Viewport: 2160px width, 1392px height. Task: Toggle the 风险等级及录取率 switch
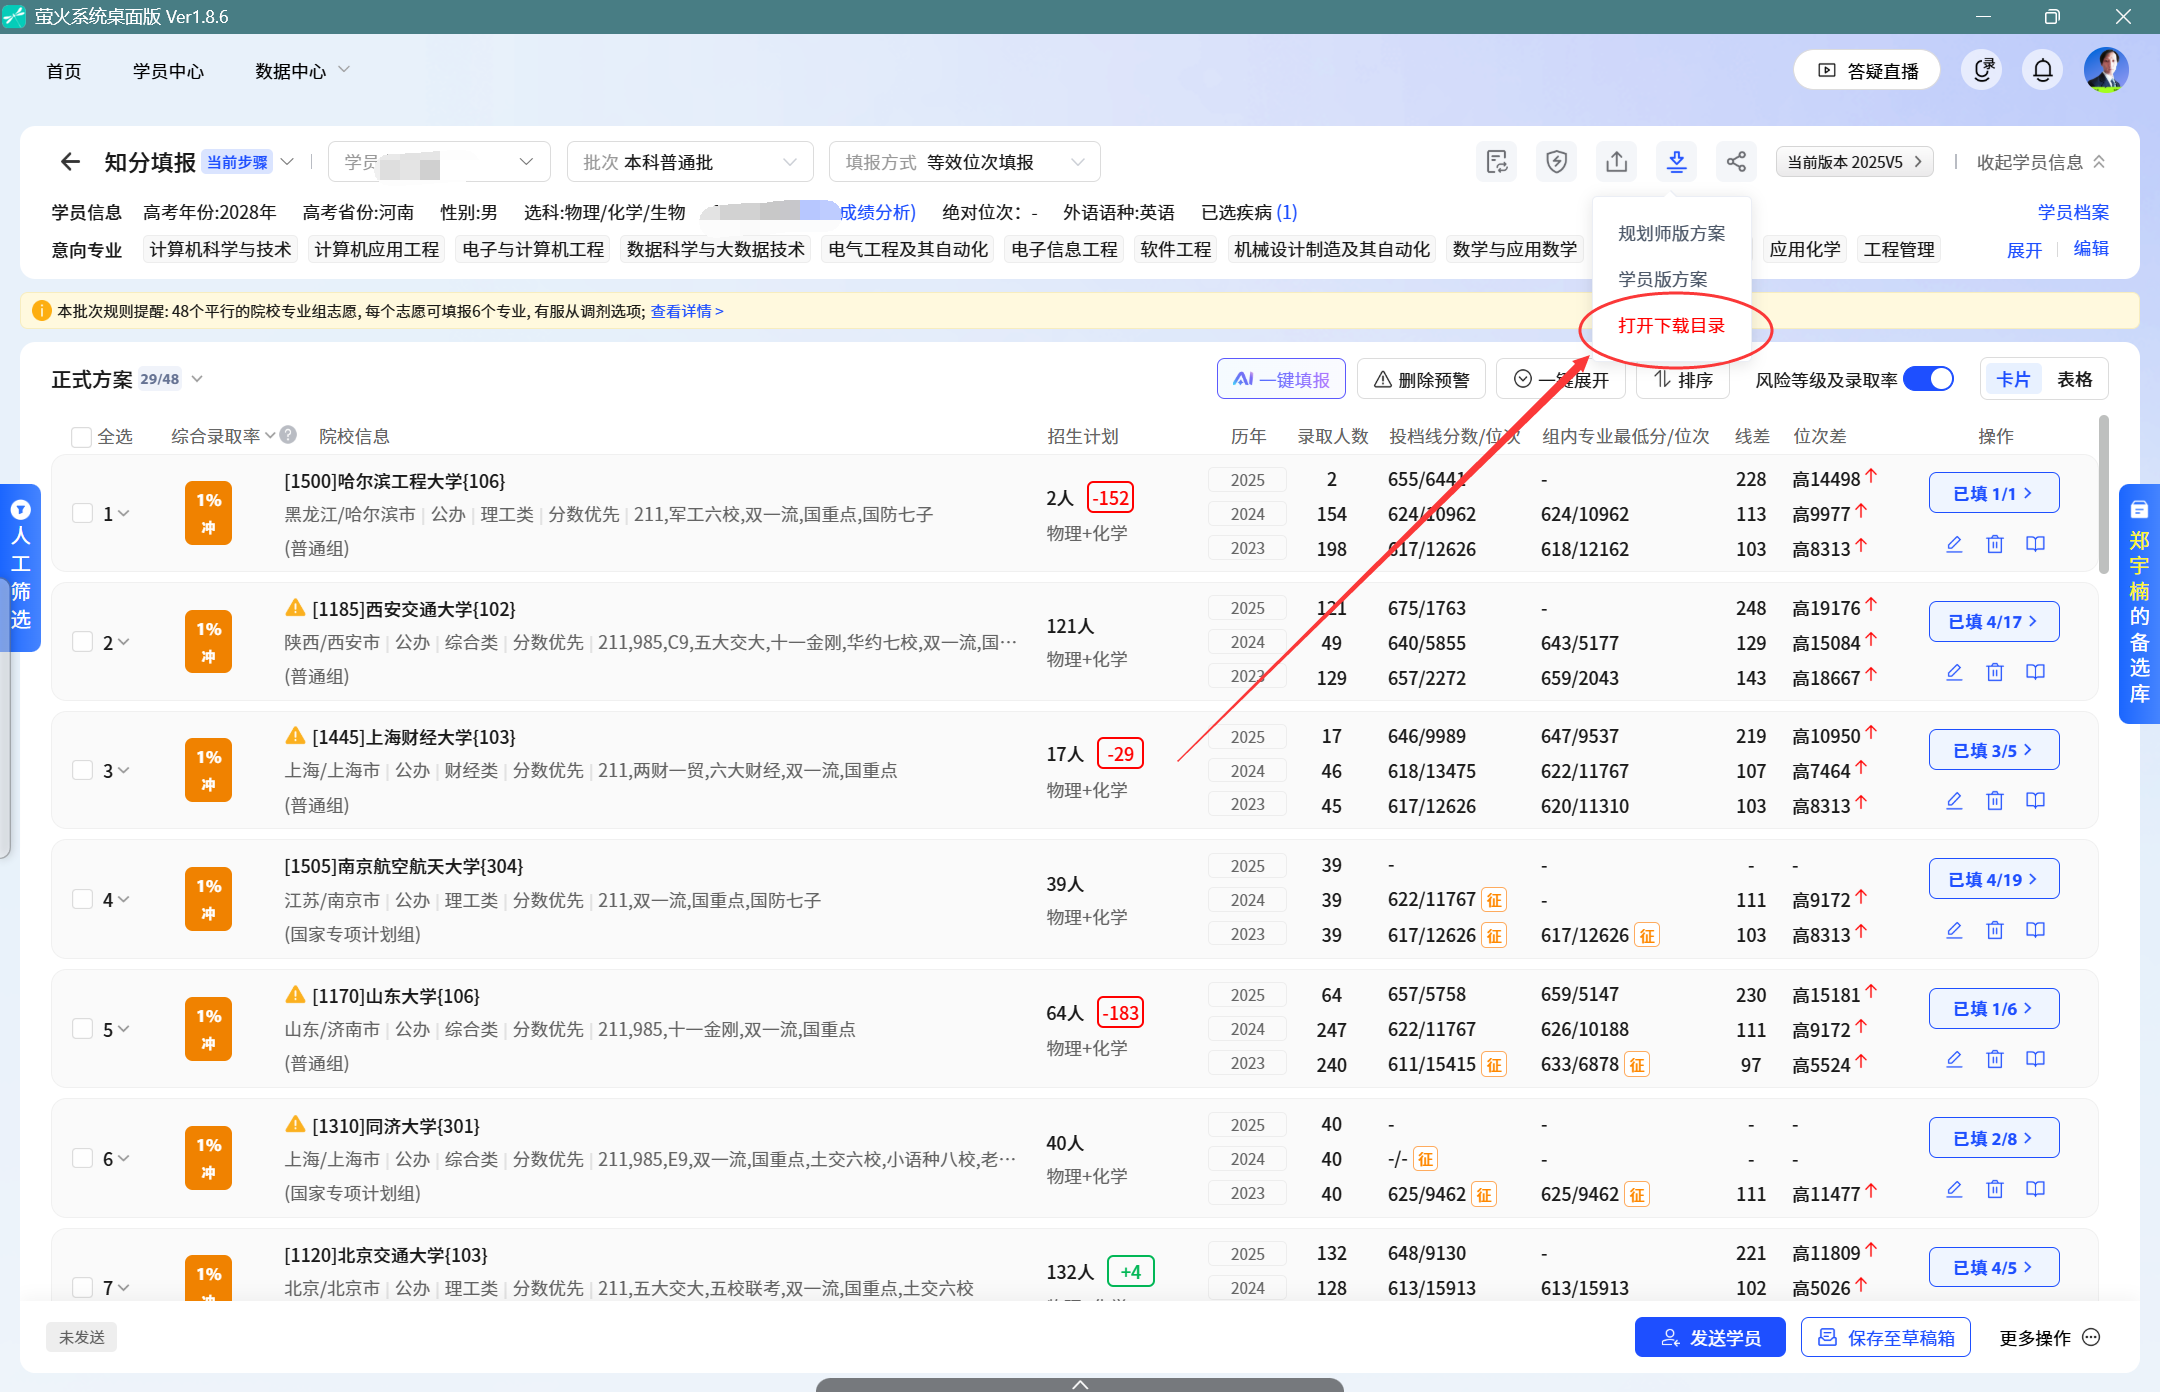tap(1928, 378)
